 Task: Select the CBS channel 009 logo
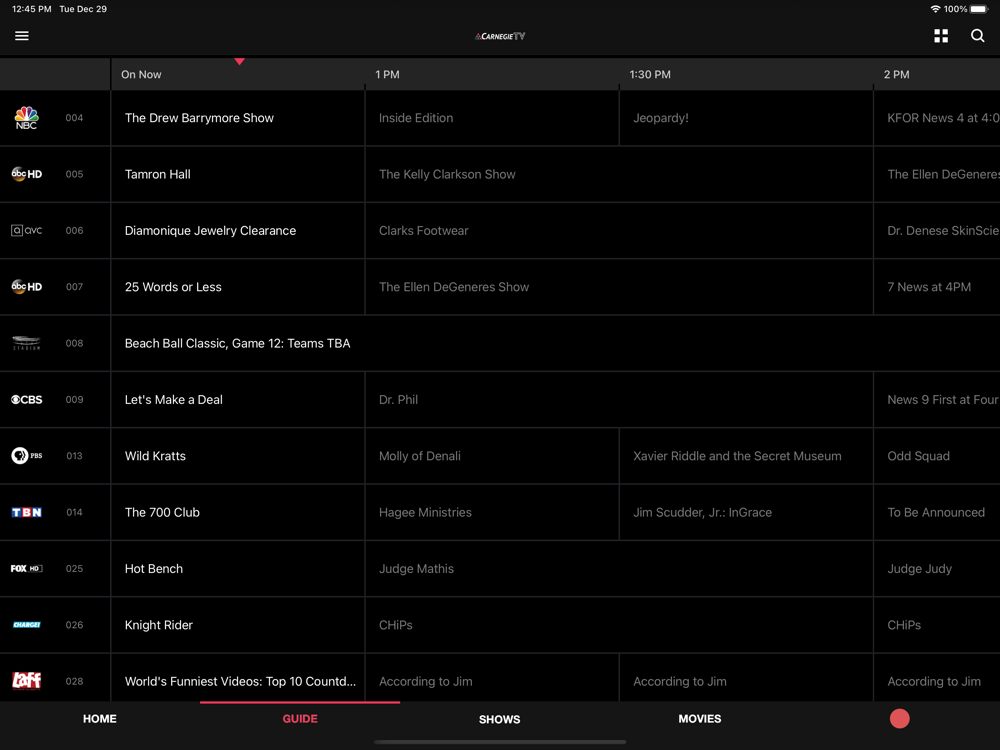pos(26,399)
